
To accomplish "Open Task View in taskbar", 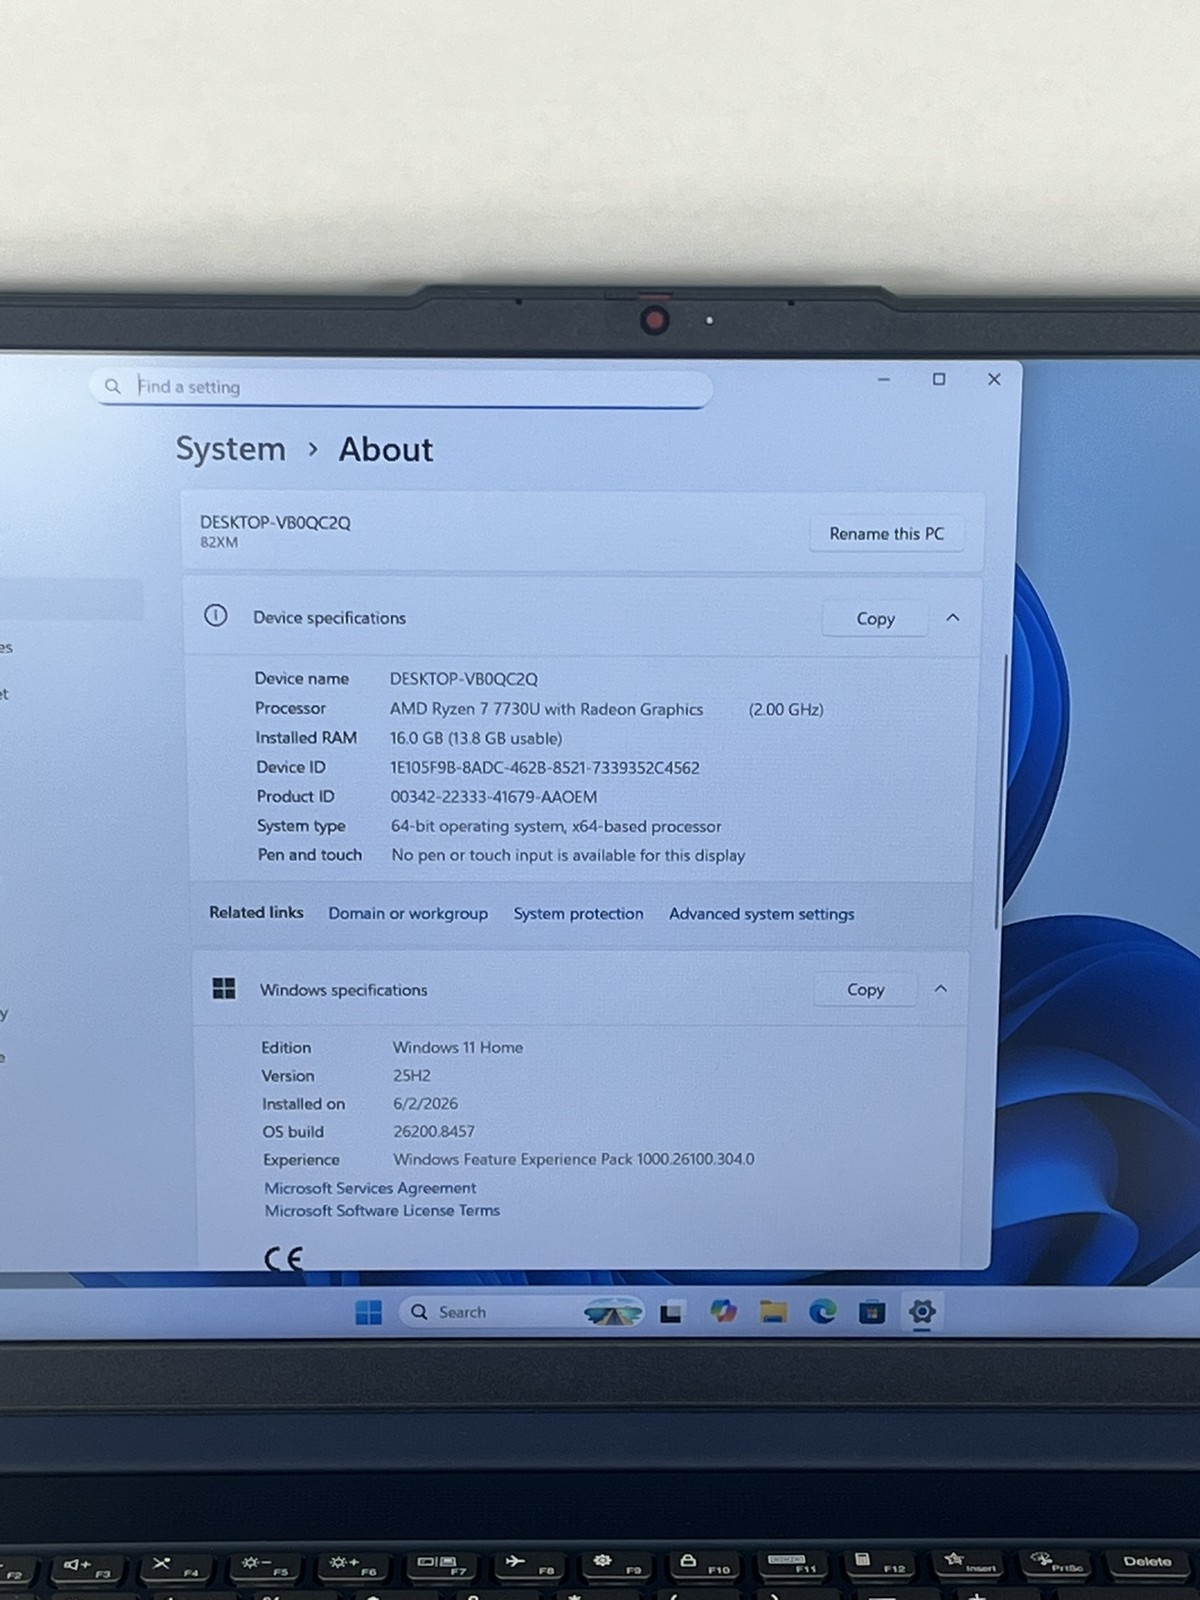I will pos(671,1312).
